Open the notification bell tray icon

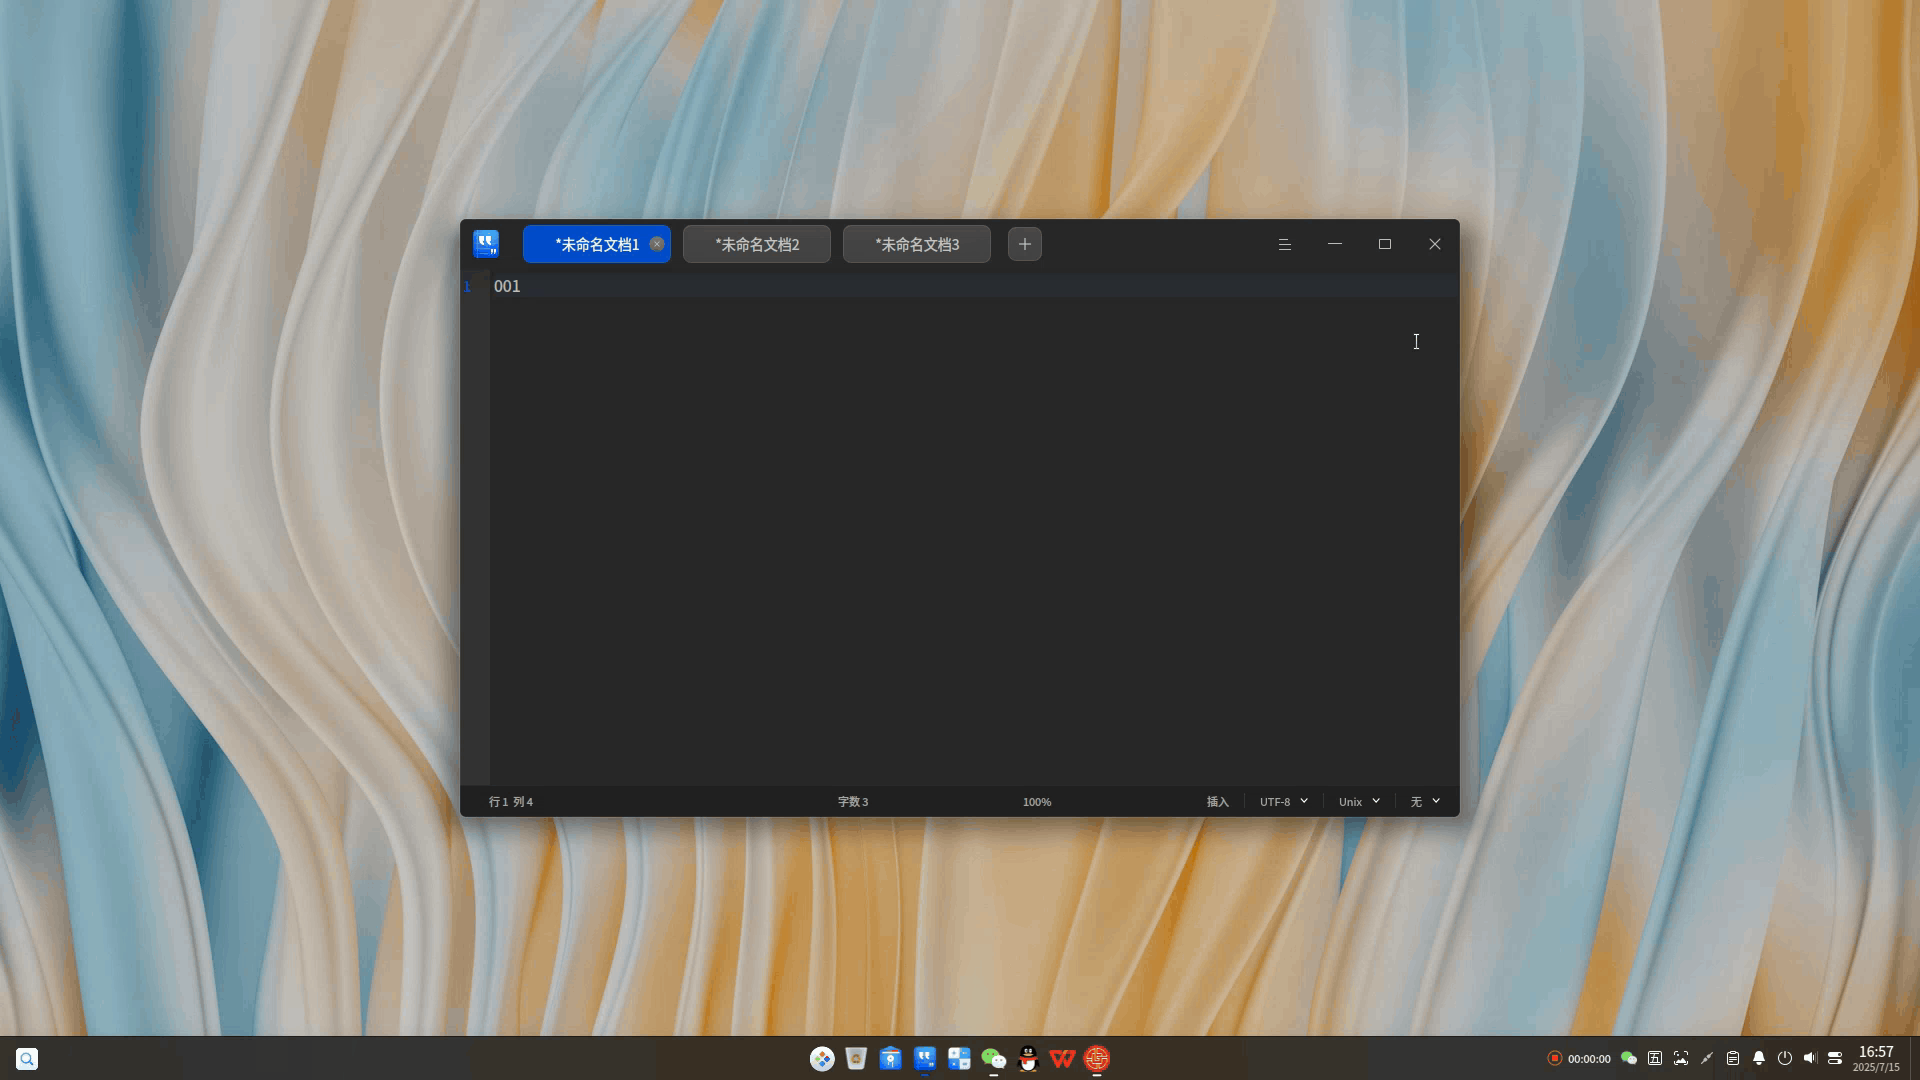coord(1759,1058)
